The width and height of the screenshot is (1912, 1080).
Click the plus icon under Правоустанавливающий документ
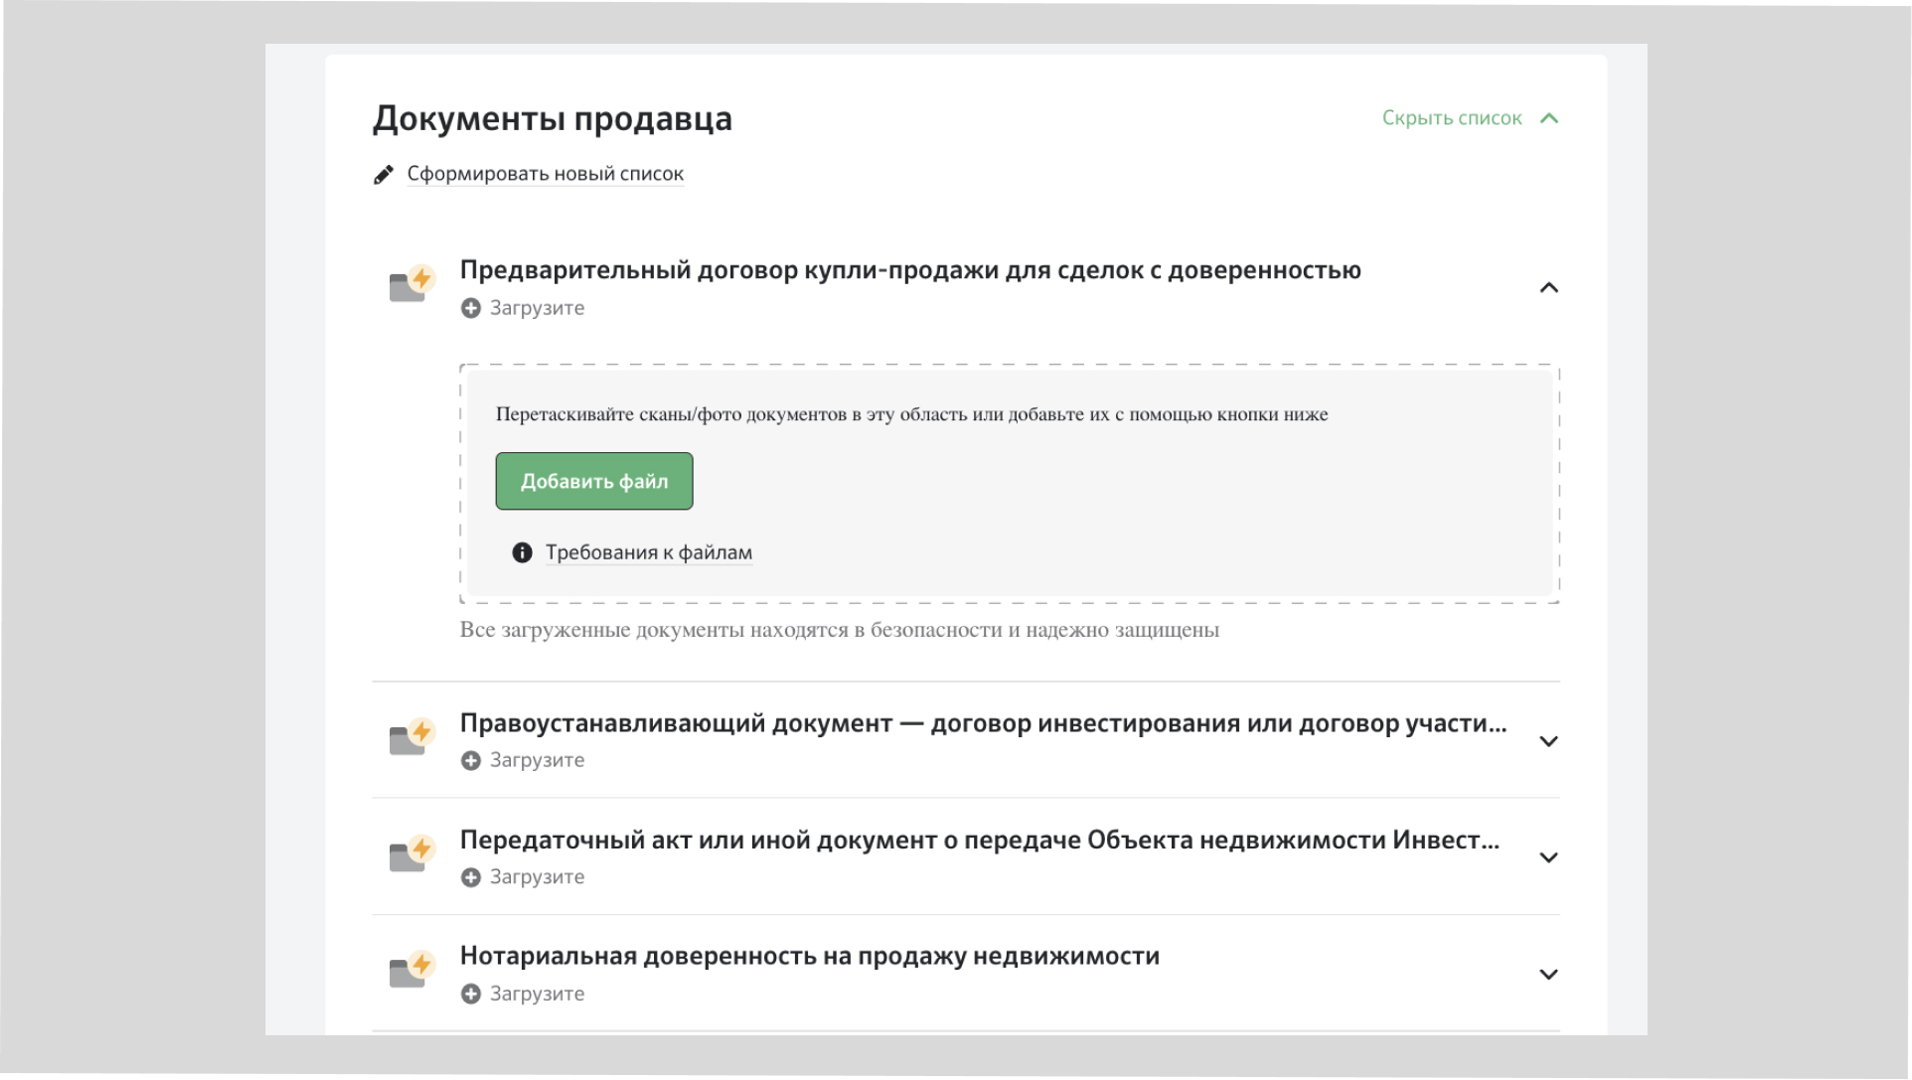[471, 761]
